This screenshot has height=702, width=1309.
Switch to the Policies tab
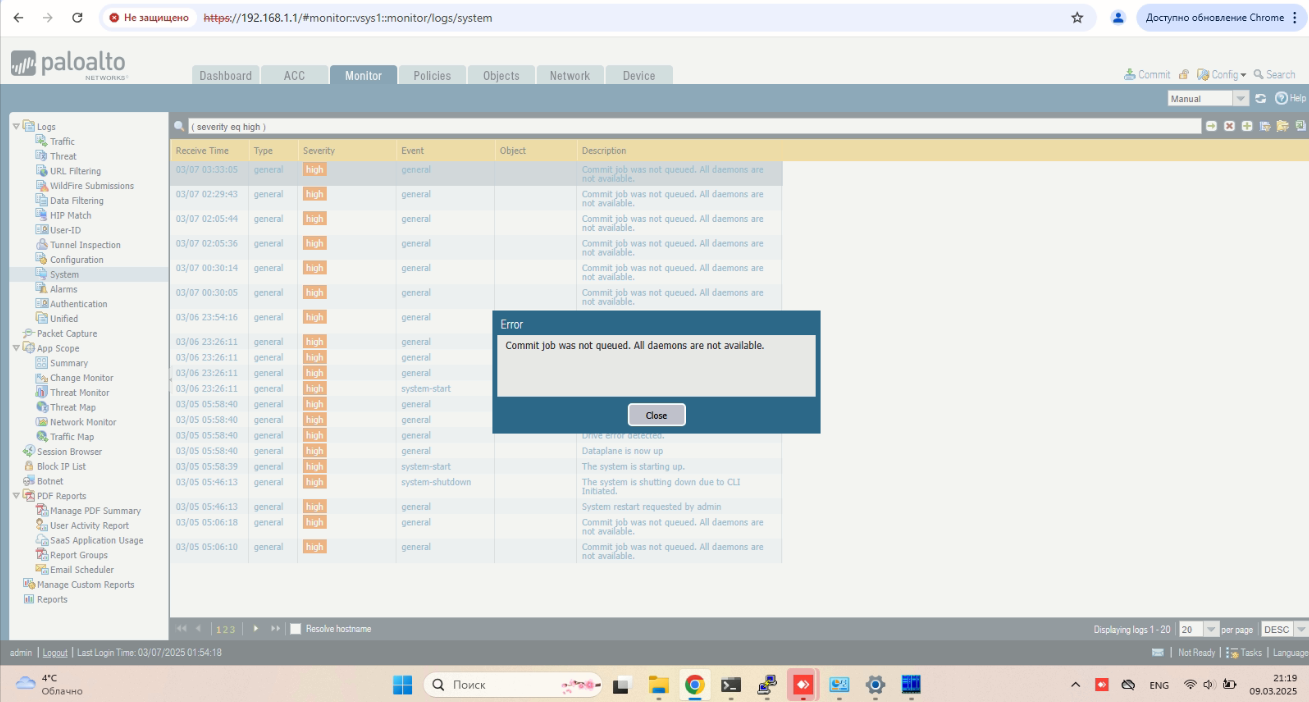pyautogui.click(x=432, y=75)
